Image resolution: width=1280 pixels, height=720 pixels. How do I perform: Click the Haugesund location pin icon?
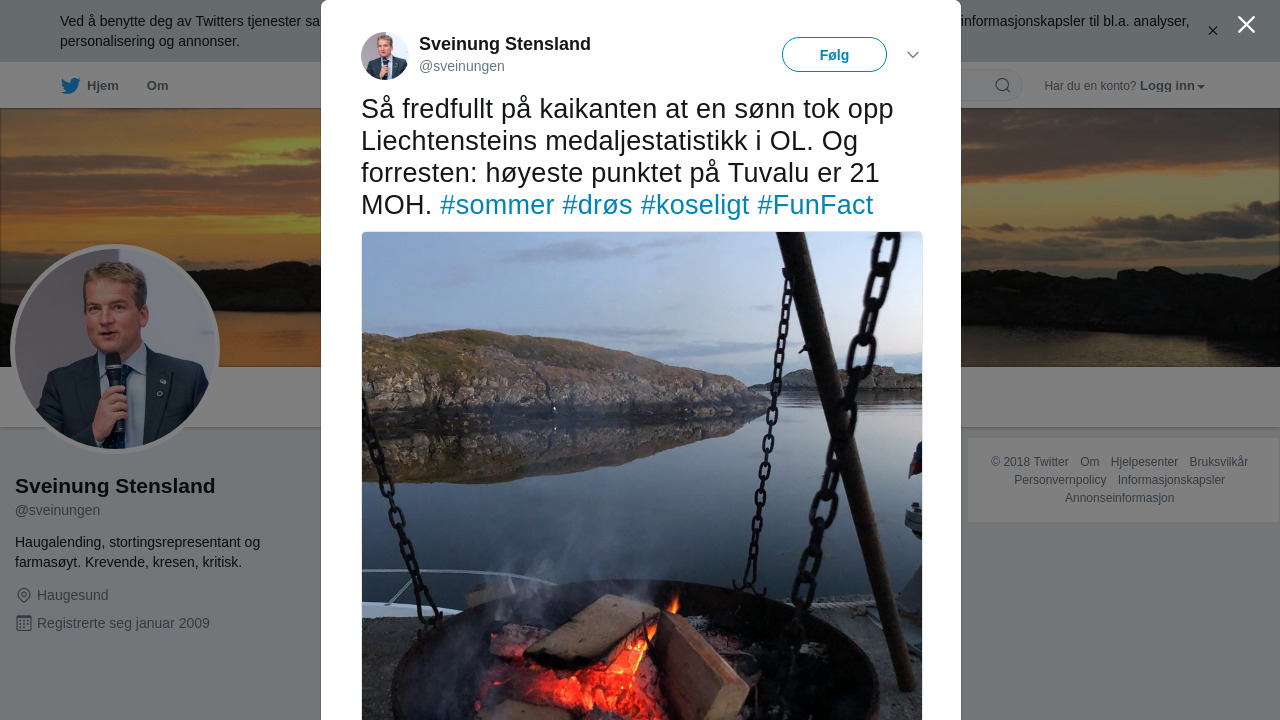pos(24,595)
